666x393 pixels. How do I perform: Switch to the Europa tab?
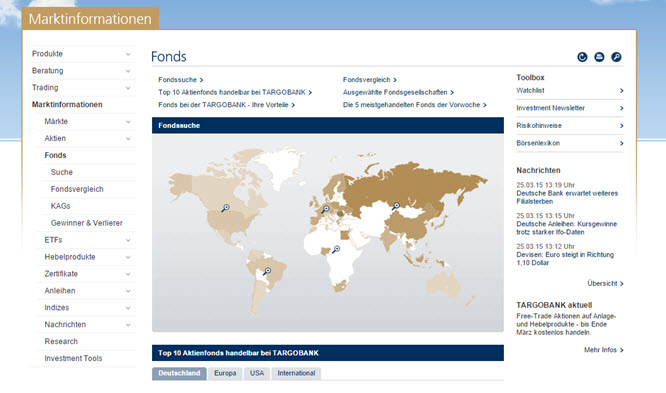[x=225, y=373]
